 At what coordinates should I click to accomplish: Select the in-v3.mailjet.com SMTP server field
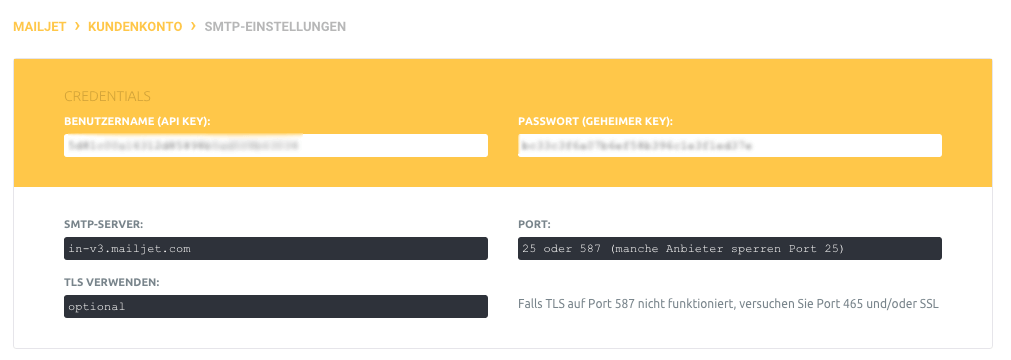tap(276, 248)
